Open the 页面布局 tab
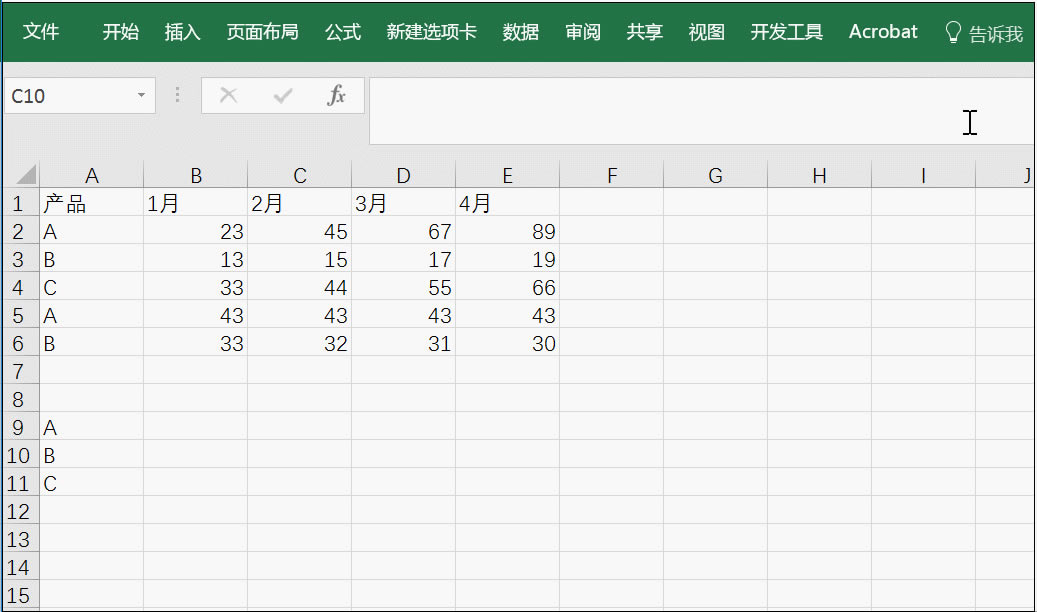 click(x=262, y=32)
